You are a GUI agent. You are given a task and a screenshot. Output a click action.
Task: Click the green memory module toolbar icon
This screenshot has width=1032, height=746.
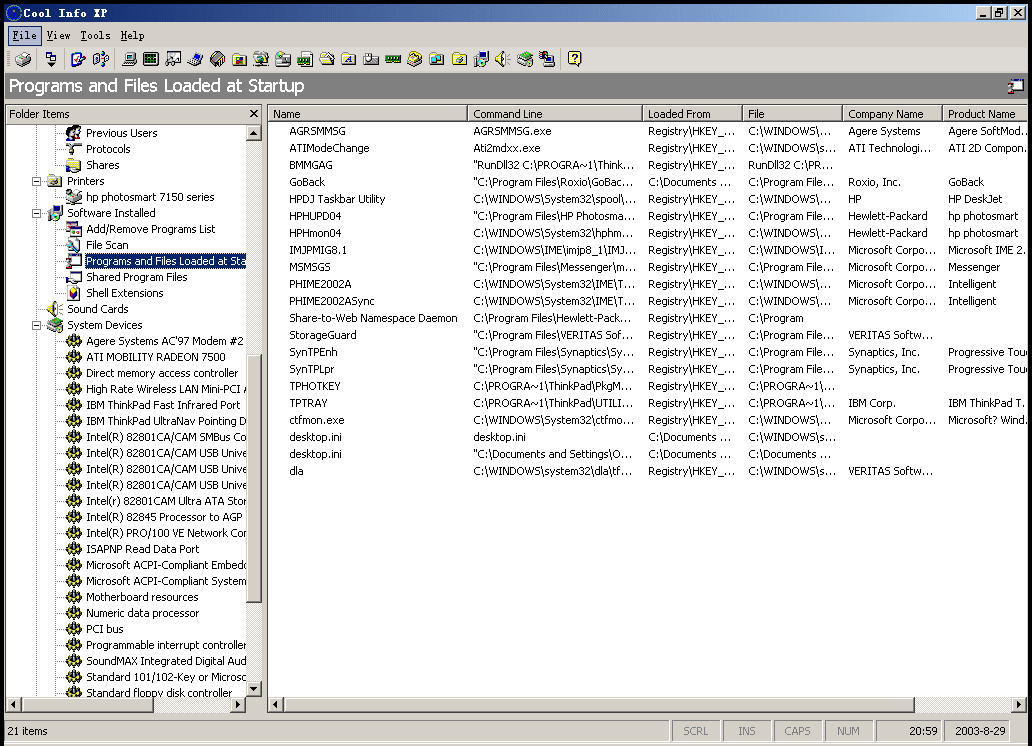[393, 59]
